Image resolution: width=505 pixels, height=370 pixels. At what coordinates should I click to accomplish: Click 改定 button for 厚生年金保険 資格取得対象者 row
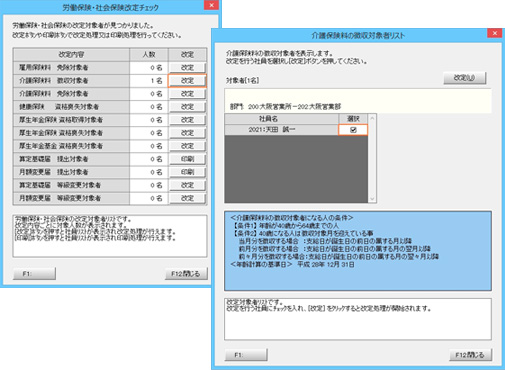pos(187,120)
